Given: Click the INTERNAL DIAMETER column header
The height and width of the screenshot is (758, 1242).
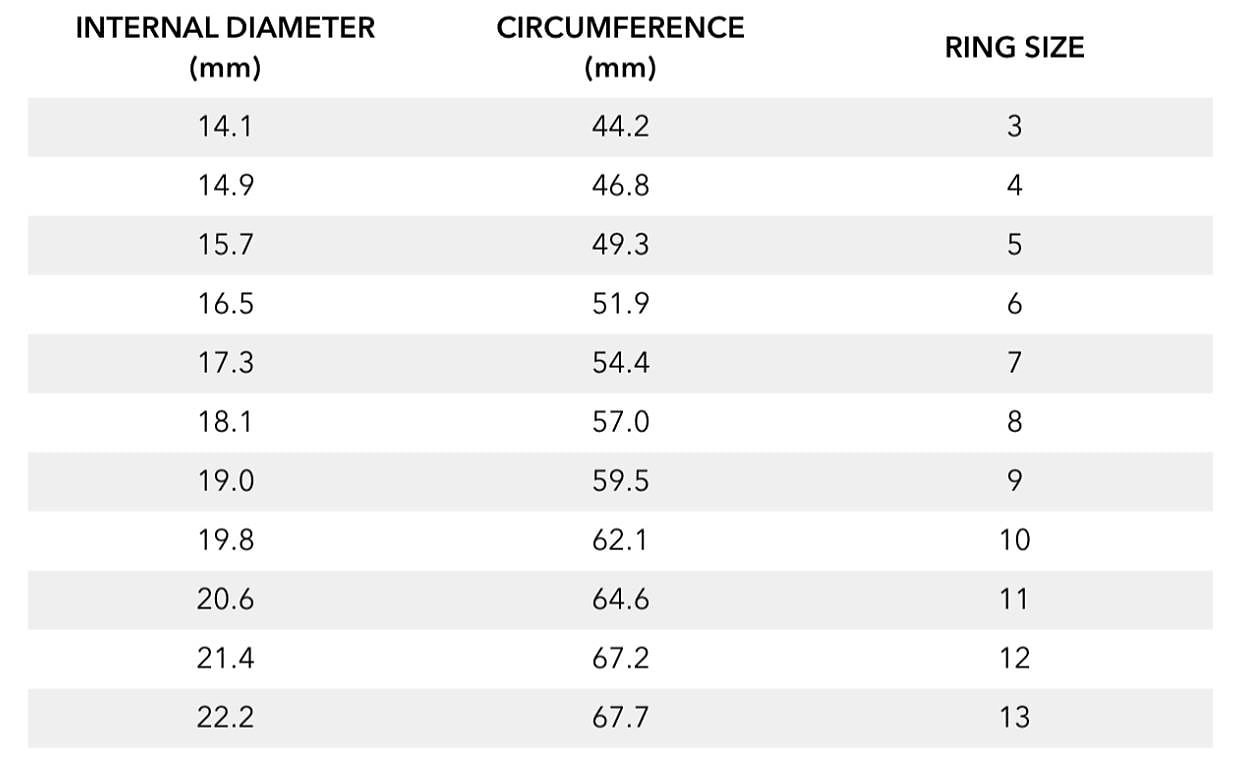Looking at the screenshot, I should pos(225,47).
